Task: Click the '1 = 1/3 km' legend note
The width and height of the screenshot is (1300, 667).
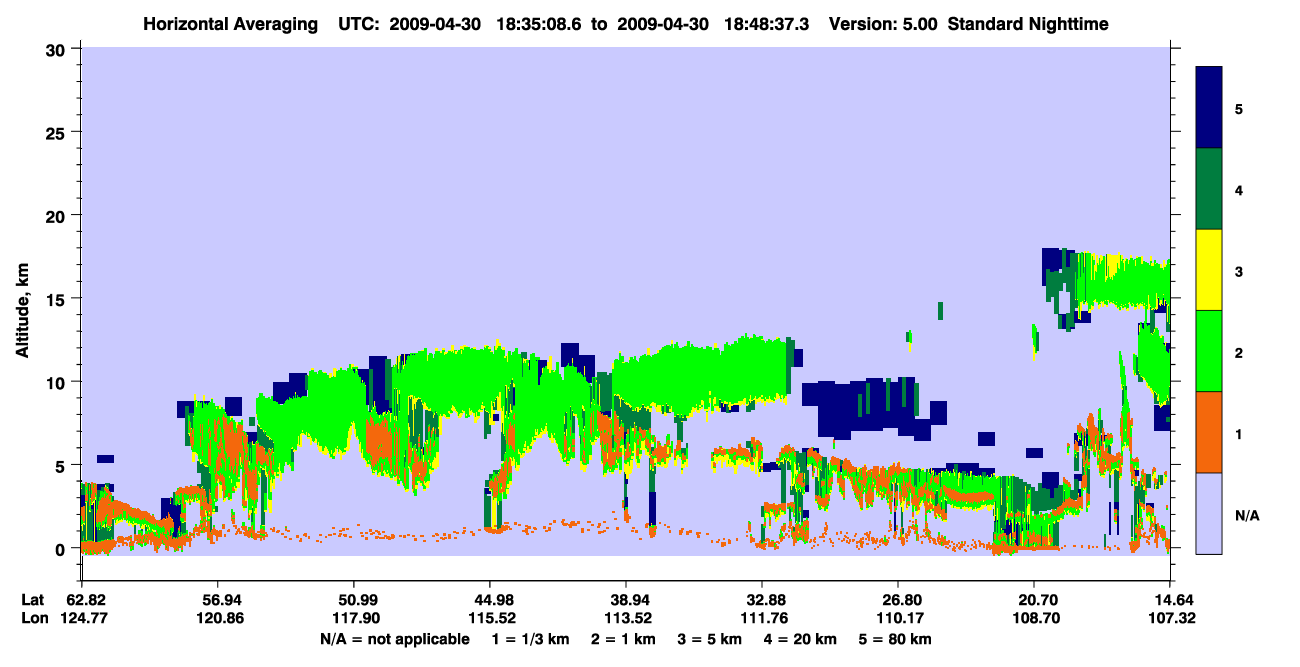Action: point(529,639)
